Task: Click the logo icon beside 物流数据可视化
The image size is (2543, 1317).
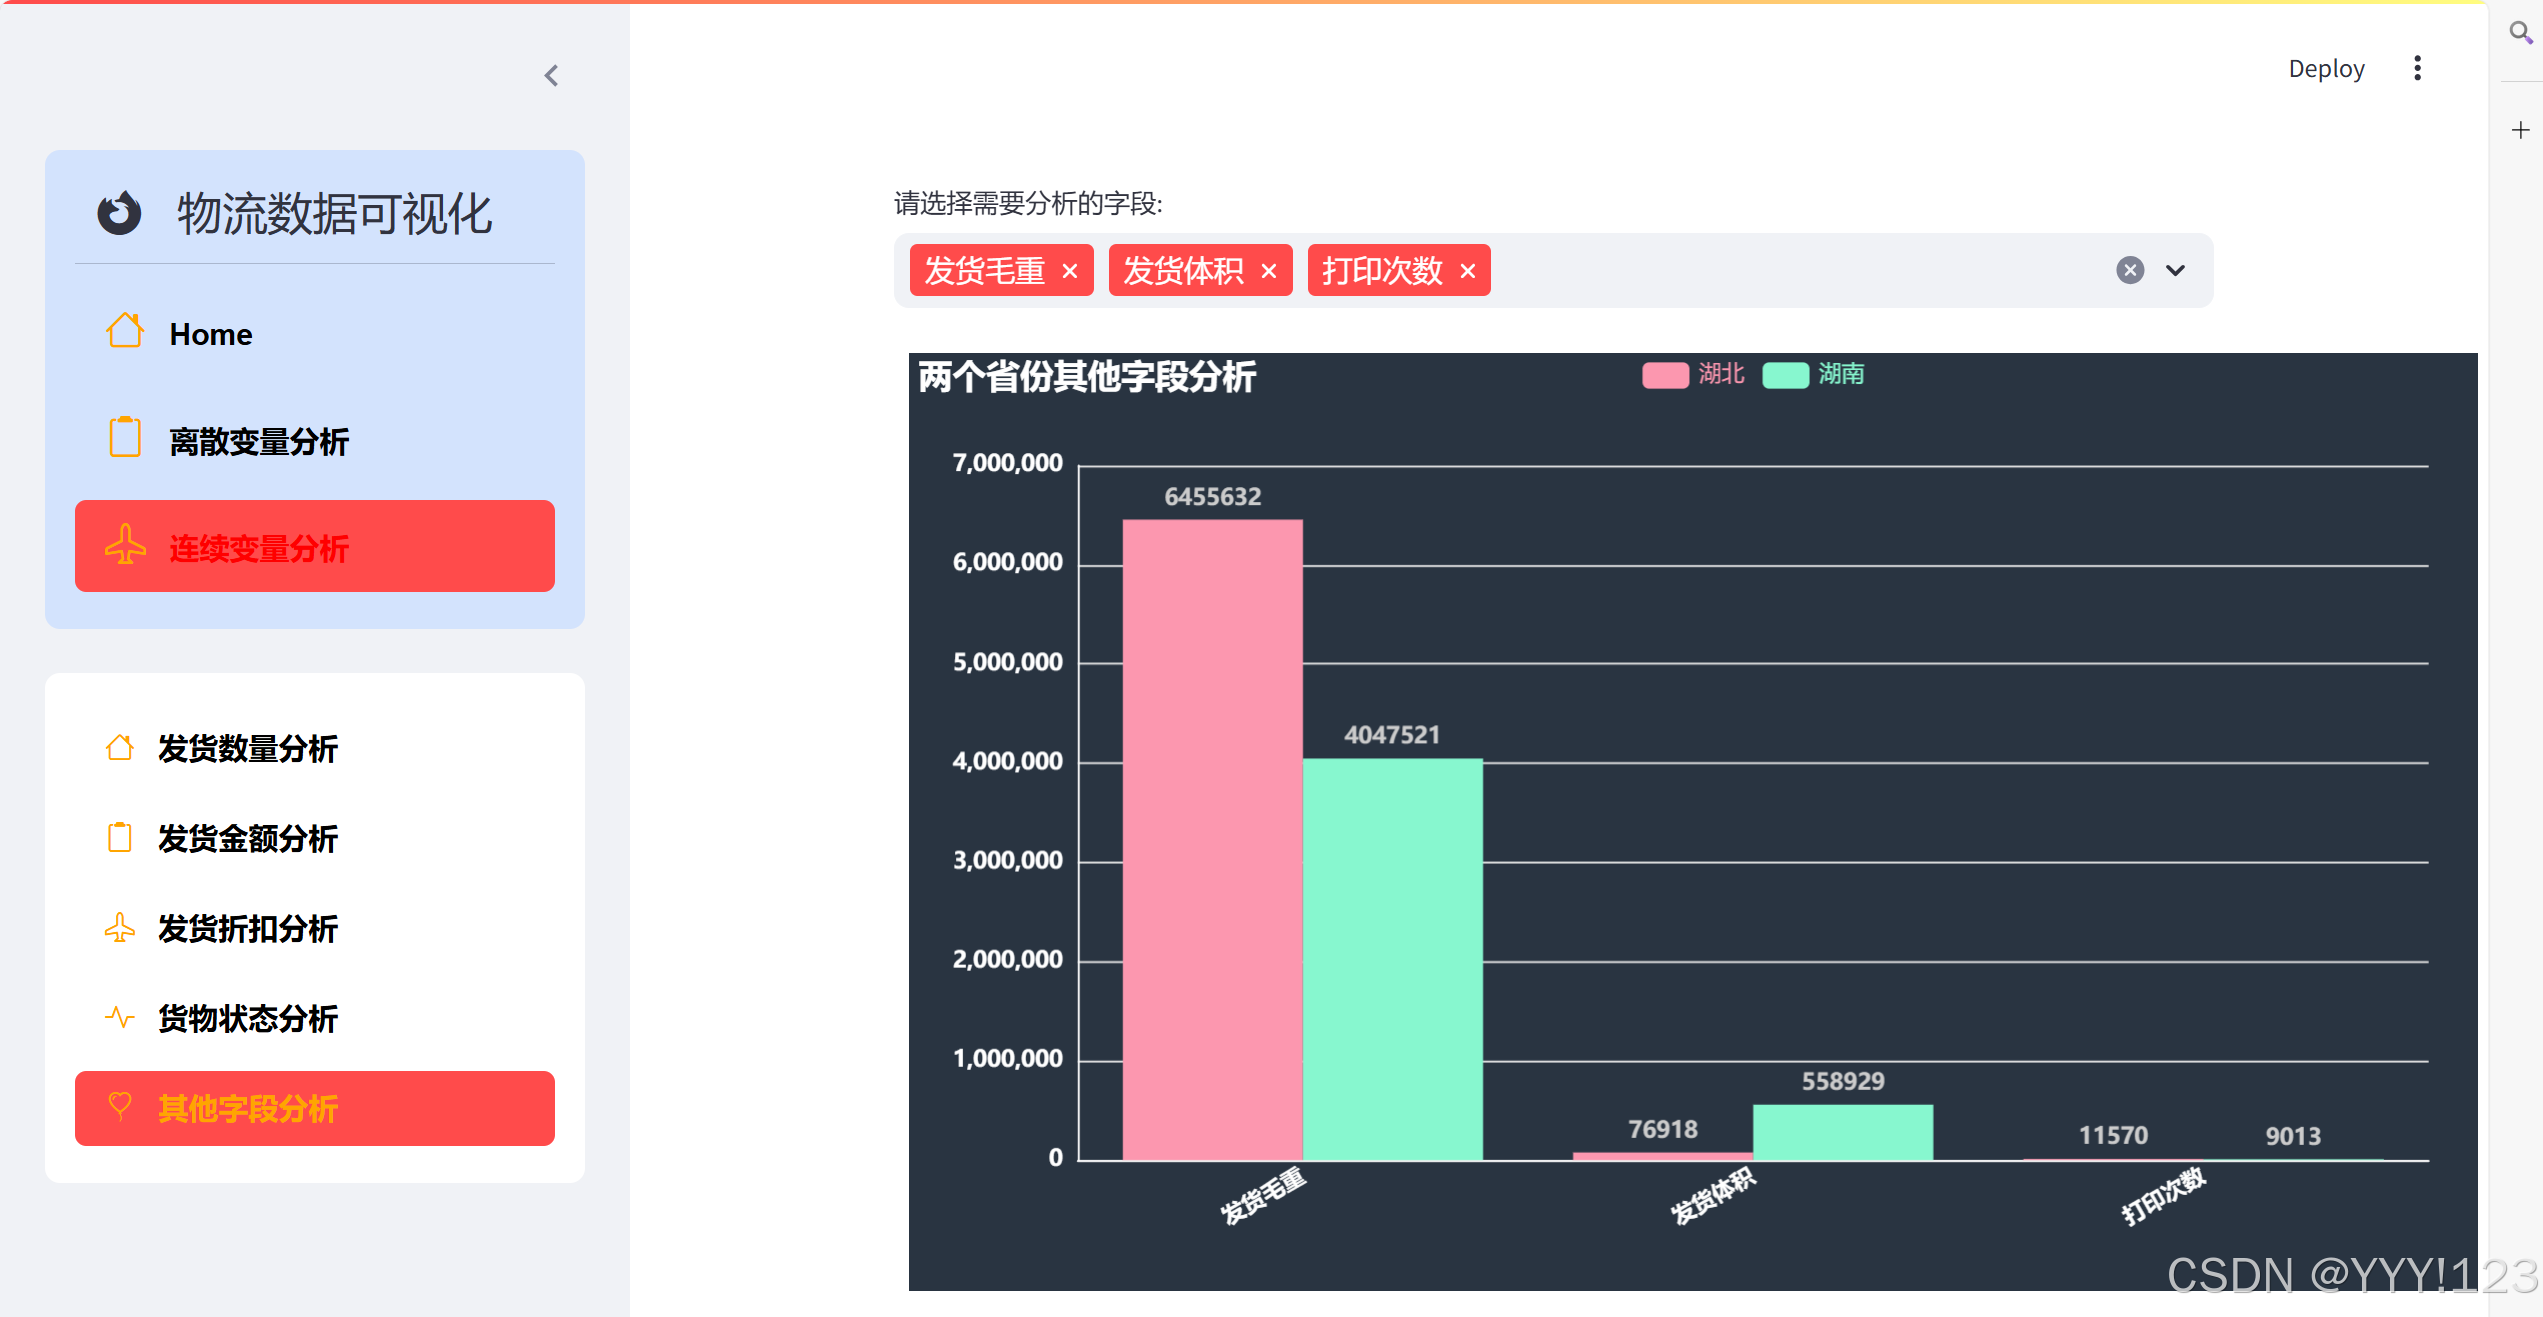Action: tap(119, 213)
